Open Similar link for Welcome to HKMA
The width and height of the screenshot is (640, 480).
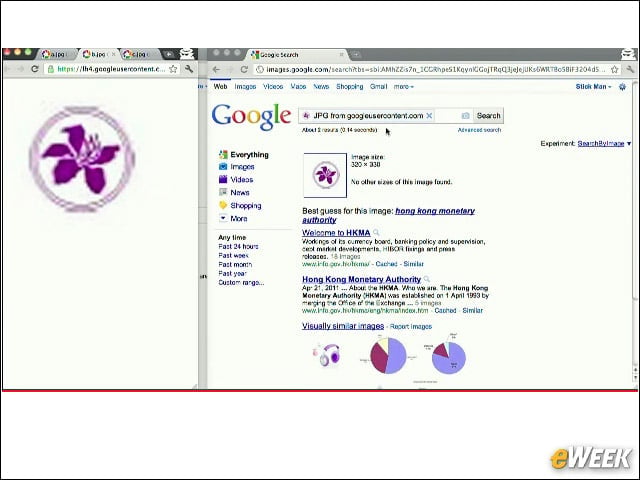(413, 264)
